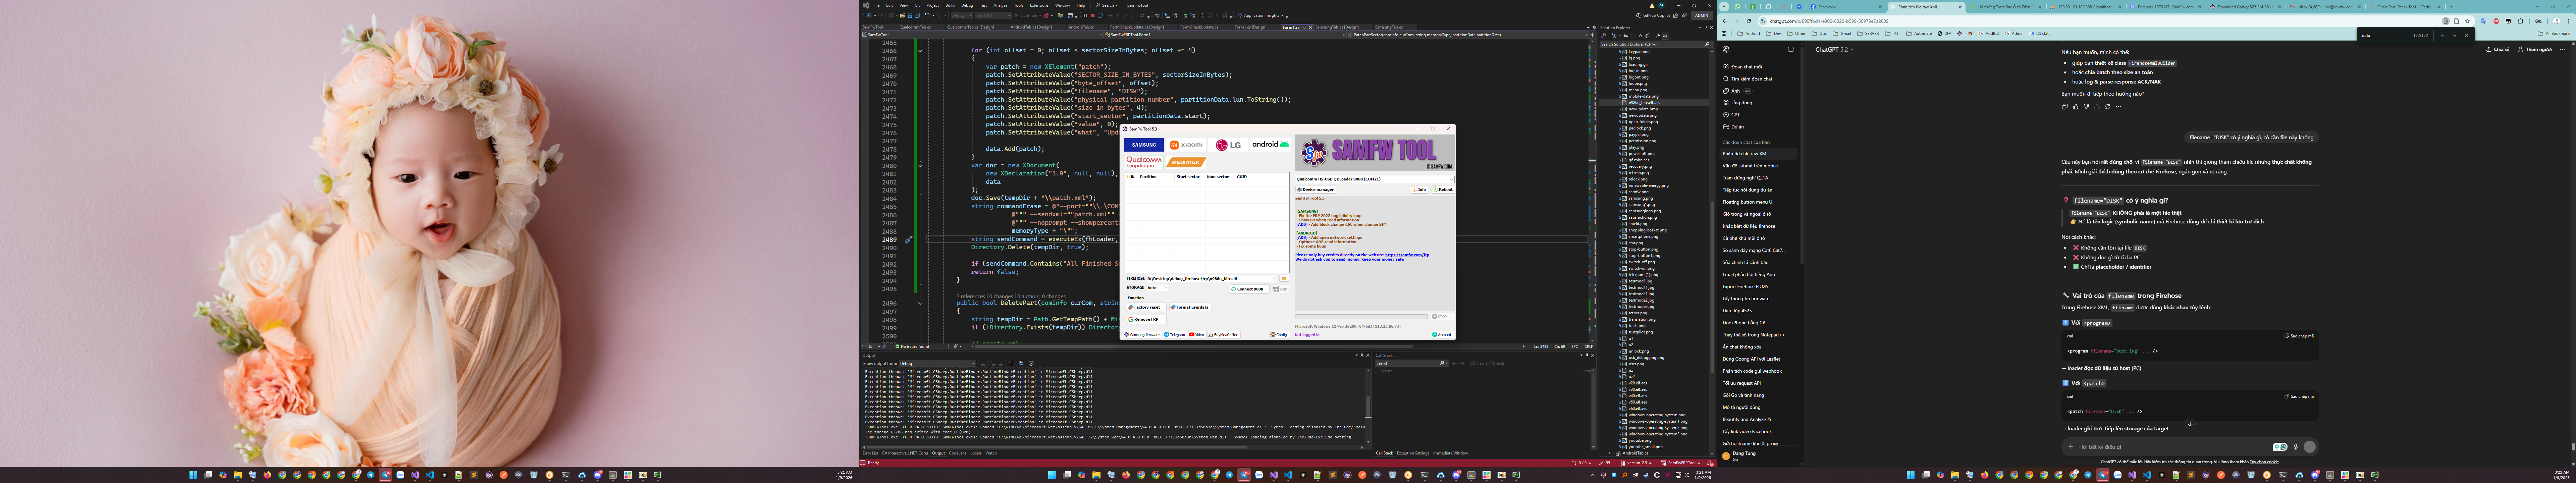Click Application Insights in the toolbar
The width and height of the screenshot is (2576, 483).
[1261, 15]
